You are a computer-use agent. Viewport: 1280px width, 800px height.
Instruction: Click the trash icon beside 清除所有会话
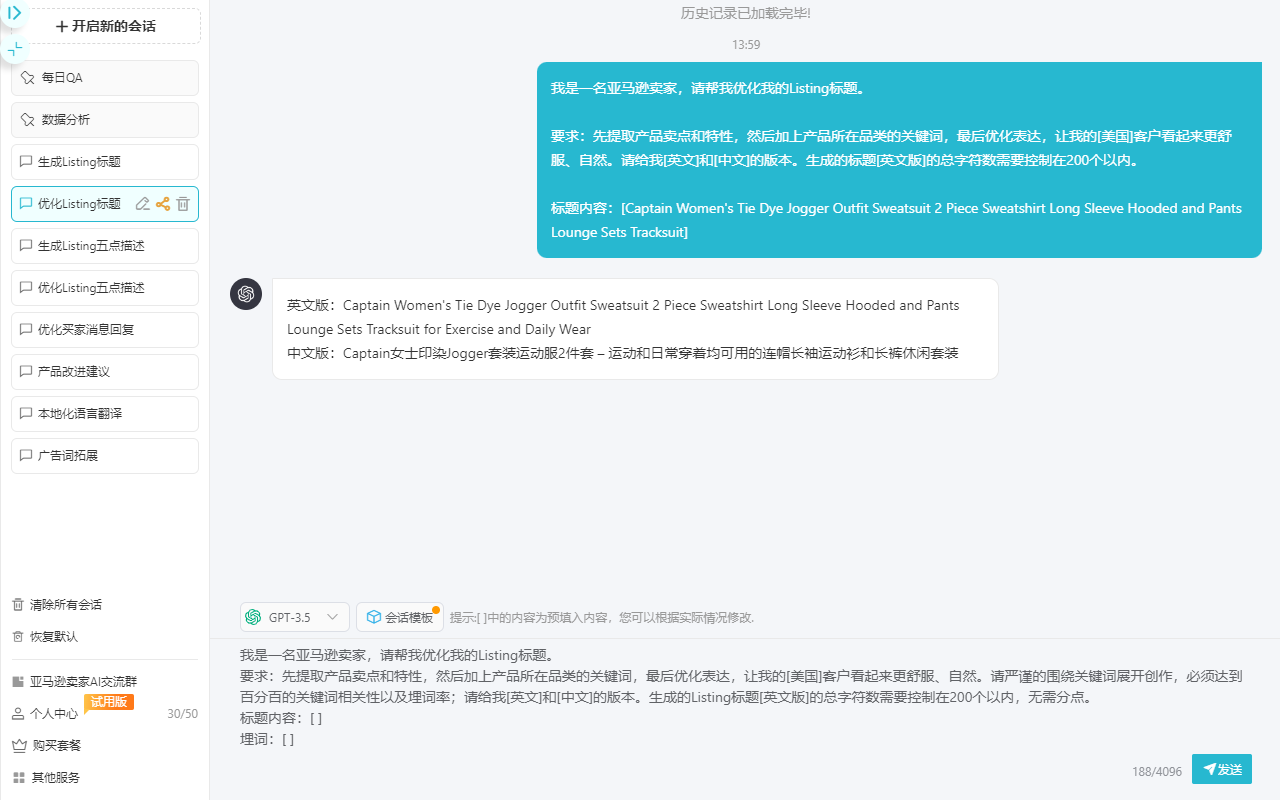tap(16, 604)
